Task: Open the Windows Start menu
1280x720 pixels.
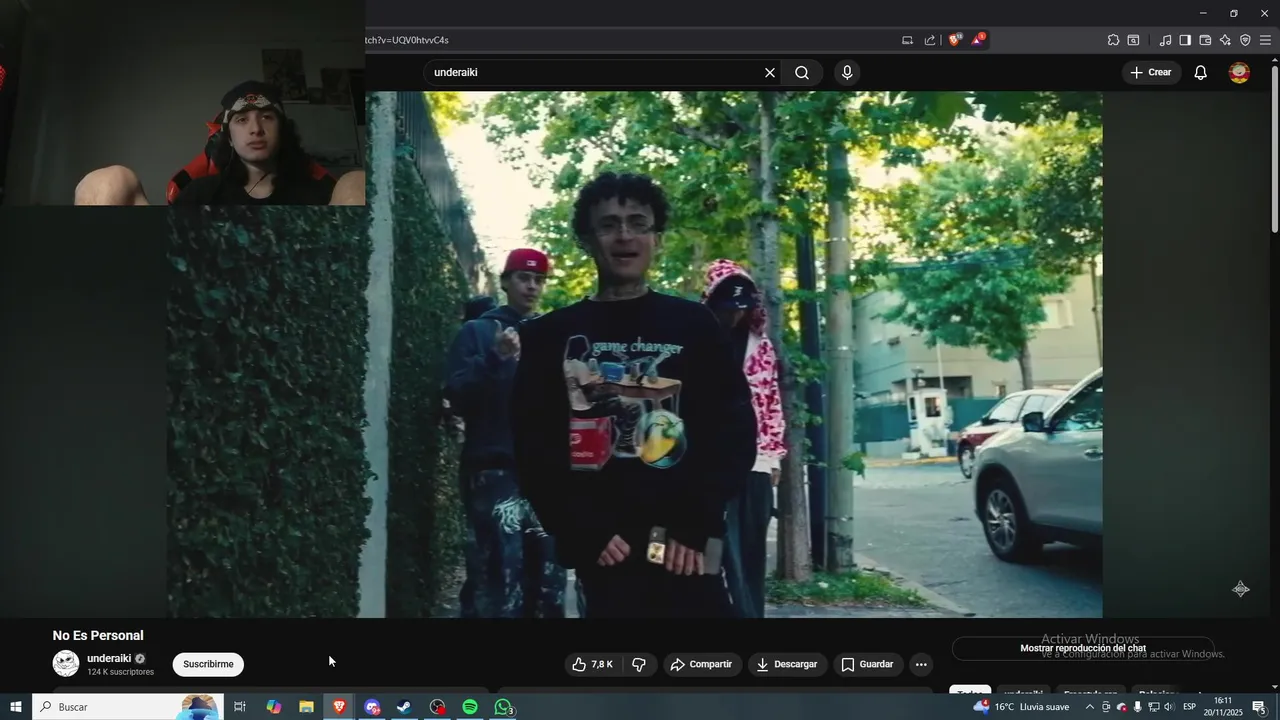Action: [16, 707]
